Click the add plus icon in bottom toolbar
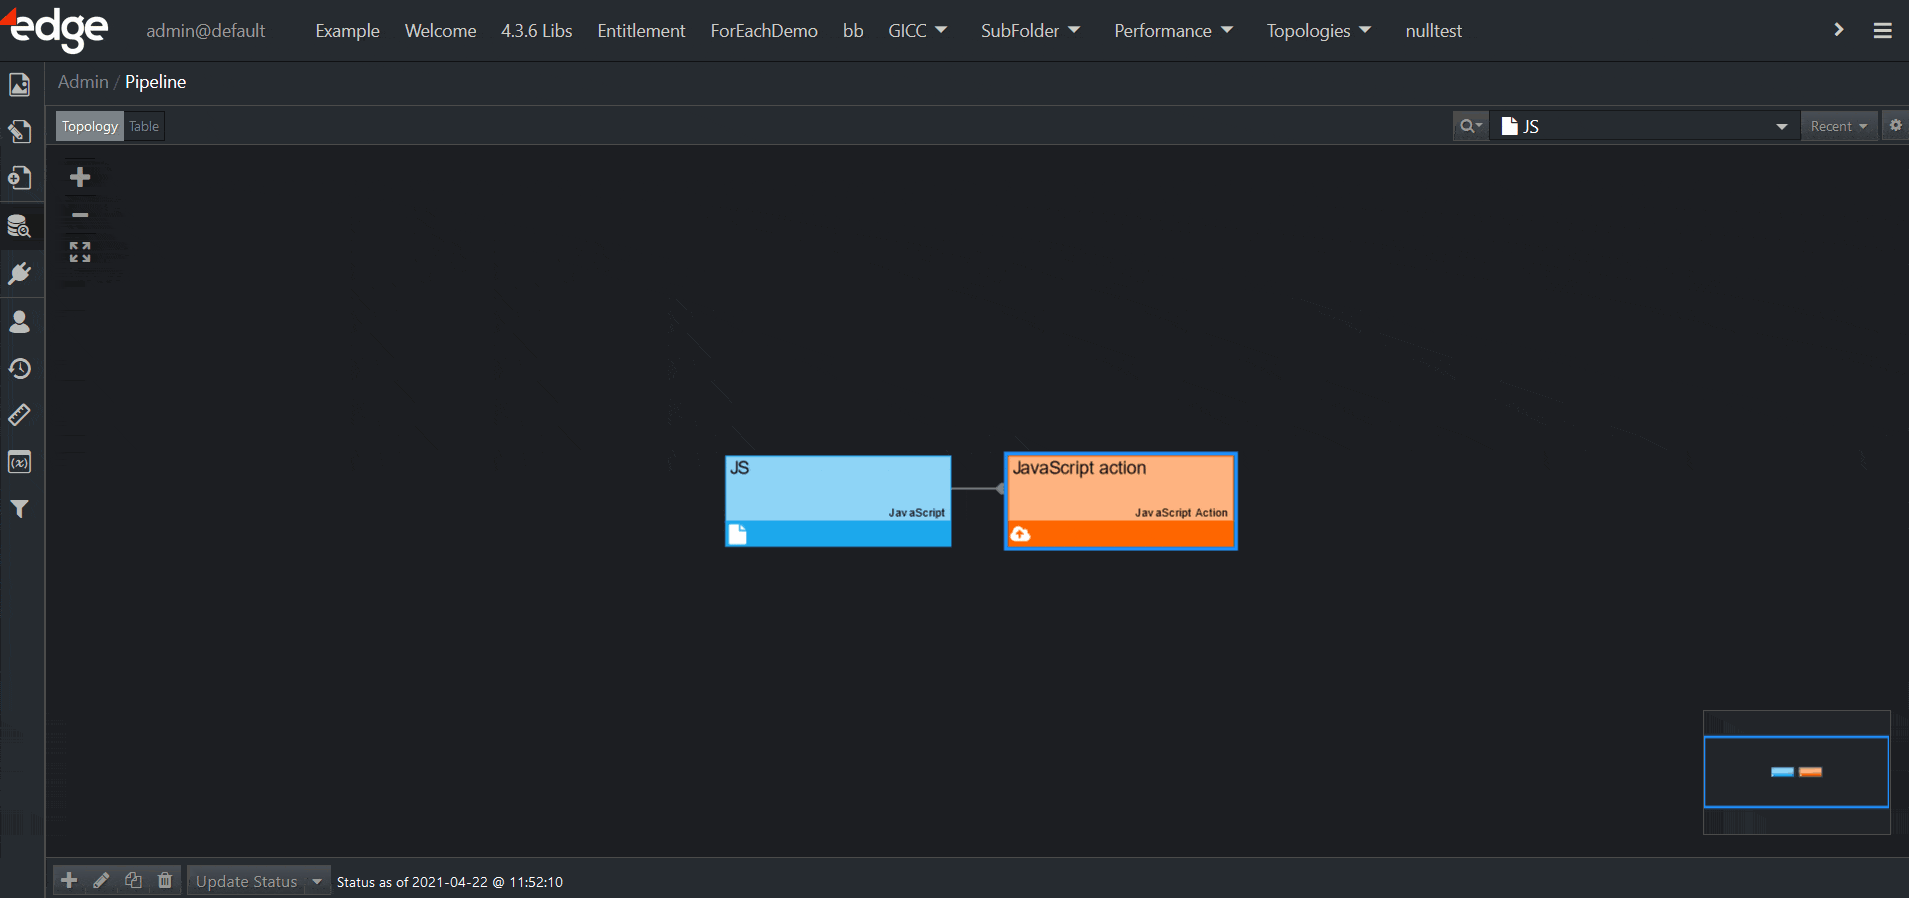Screen dimensions: 1909x898 69,880
